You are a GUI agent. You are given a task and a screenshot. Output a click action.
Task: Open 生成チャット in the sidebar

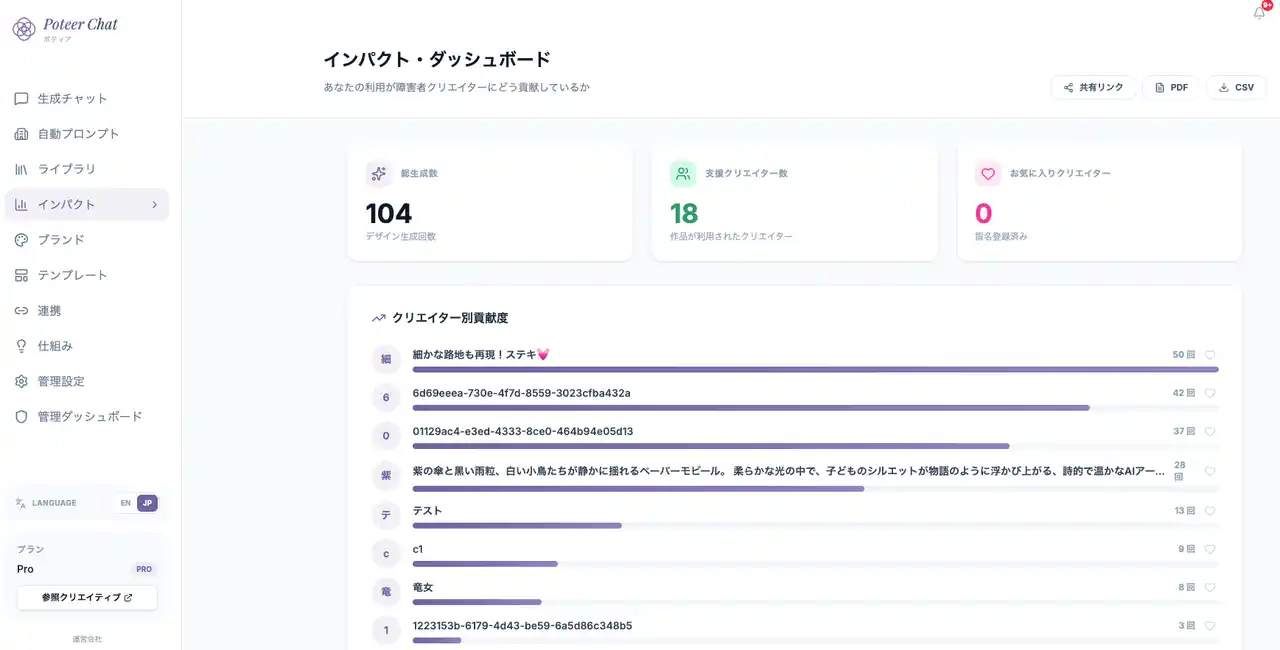pyautogui.click(x=72, y=99)
